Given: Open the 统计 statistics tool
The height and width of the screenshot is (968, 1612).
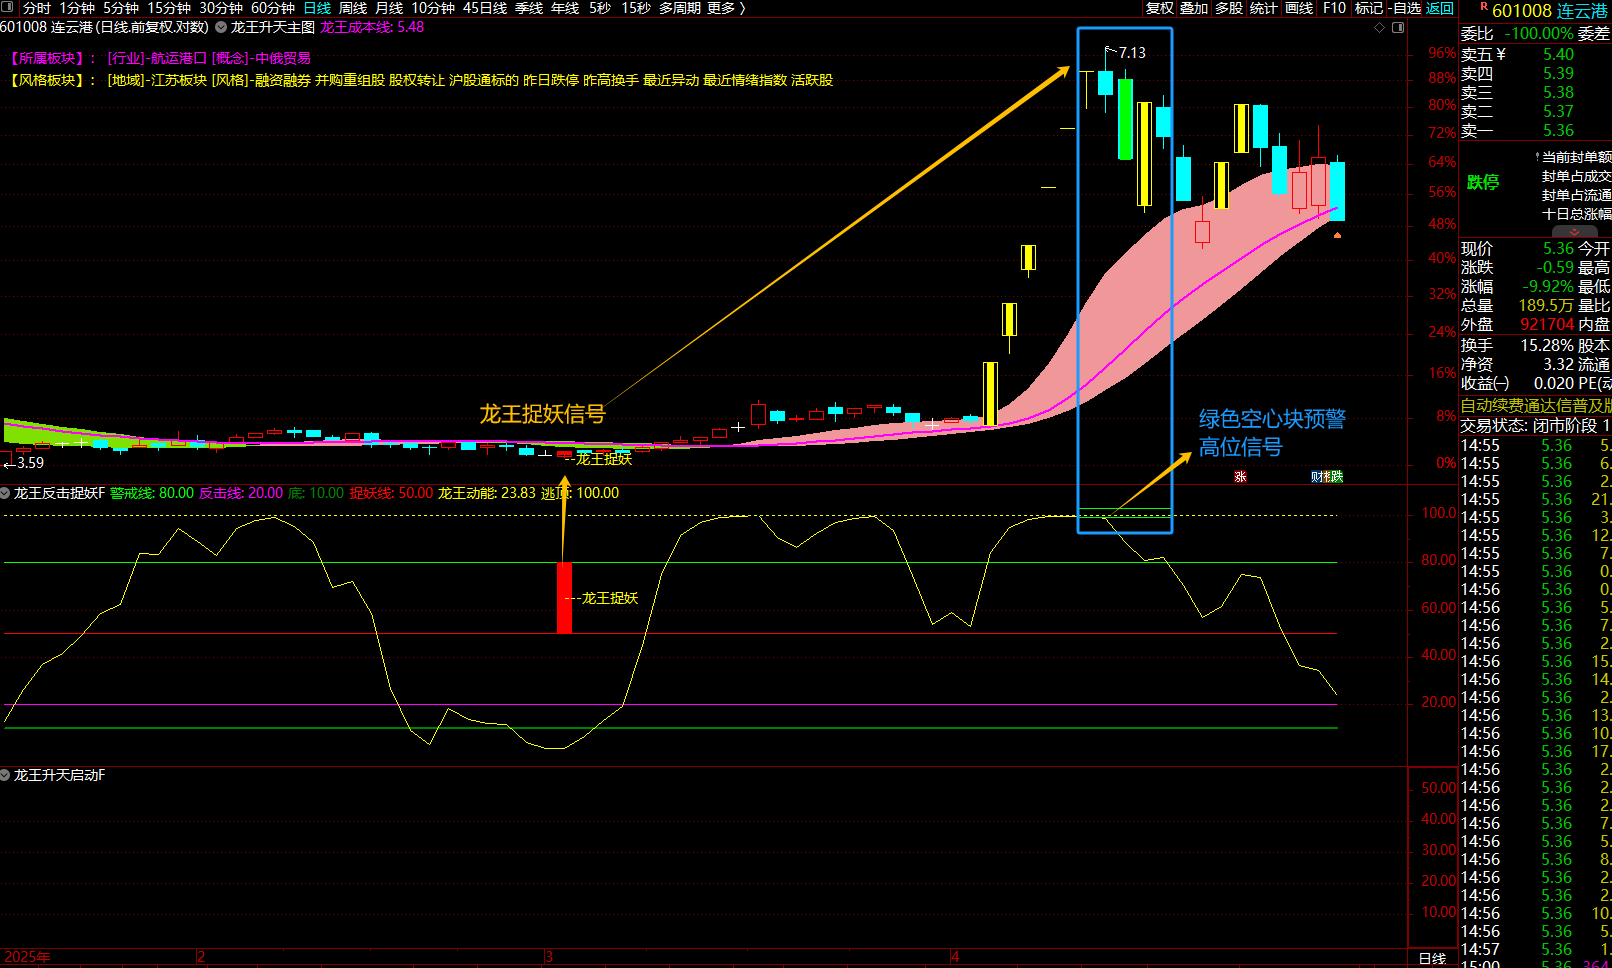Looking at the screenshot, I should click(x=1264, y=8).
